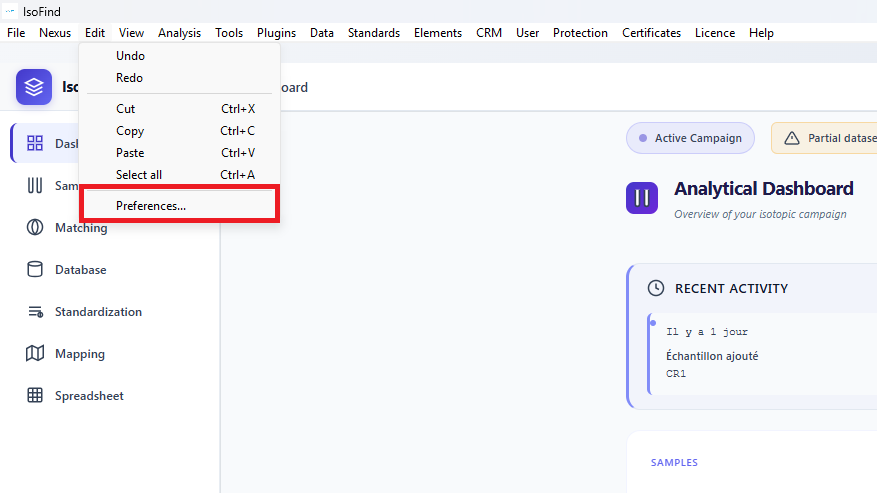This screenshot has height=493, width=877.
Task: Click the IsoFind title bar app icon
Action: [10, 11]
